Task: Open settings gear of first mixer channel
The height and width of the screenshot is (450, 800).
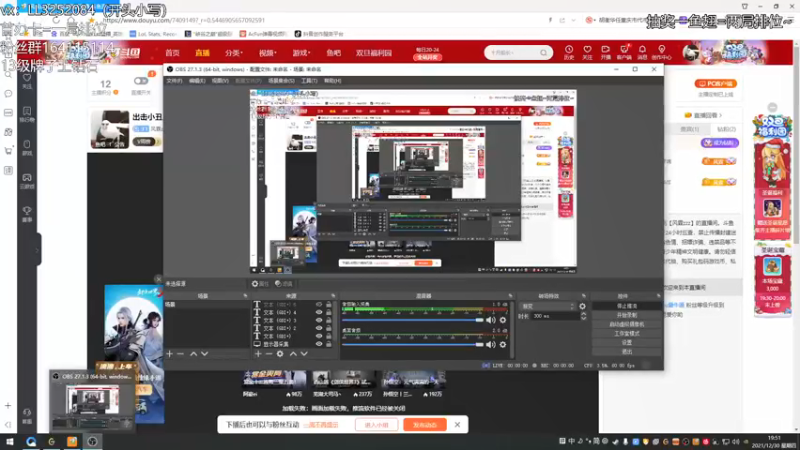Action: coord(503,320)
